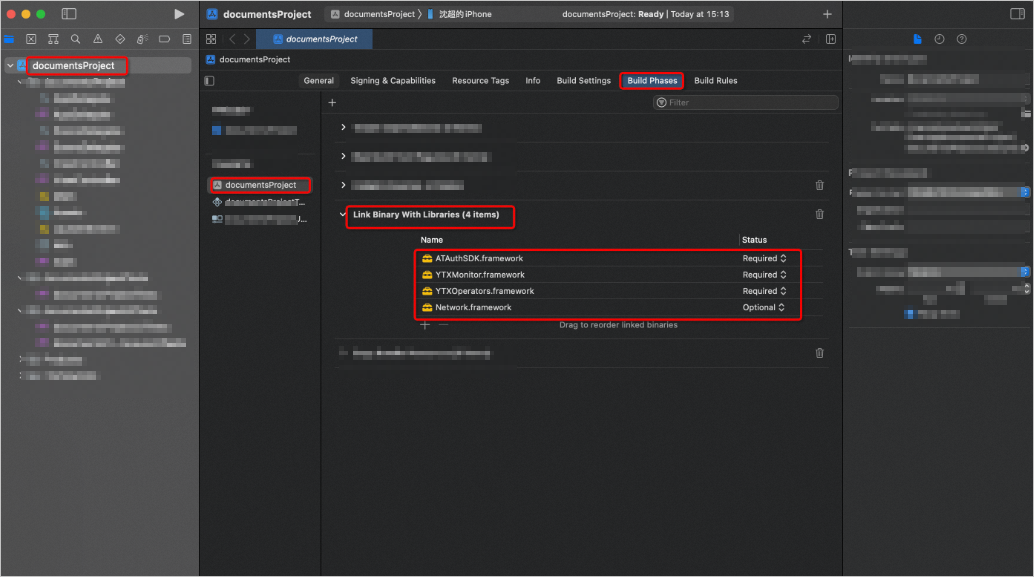Click the Status column header
Viewport: 1034px width, 577px height.
pos(754,240)
